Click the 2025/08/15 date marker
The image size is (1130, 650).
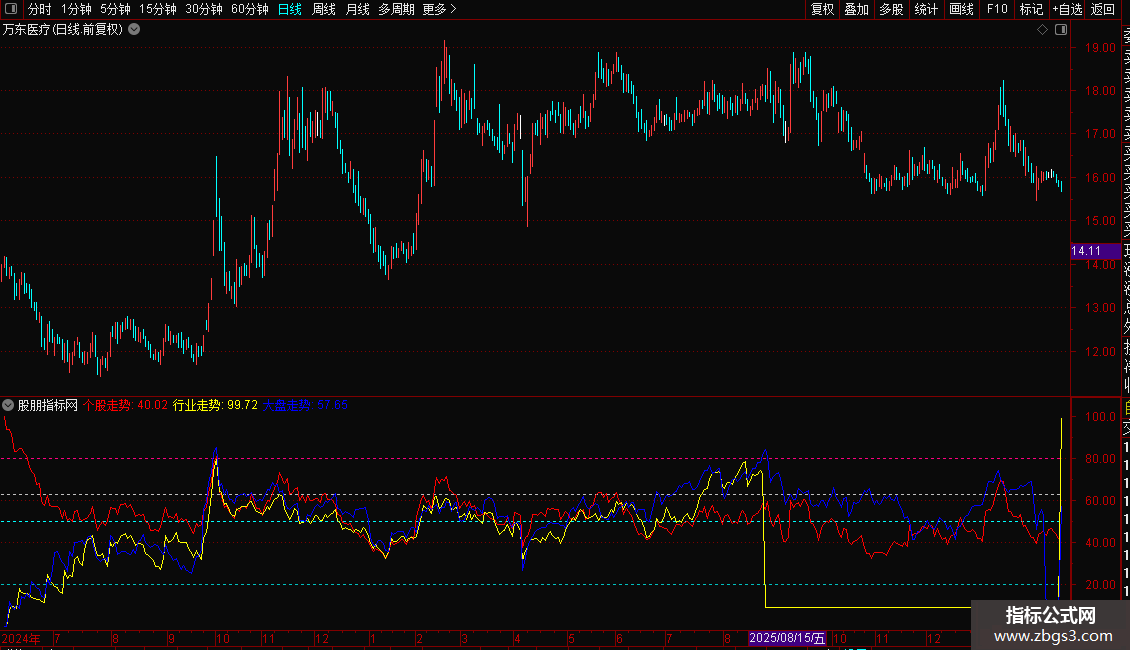click(x=787, y=638)
